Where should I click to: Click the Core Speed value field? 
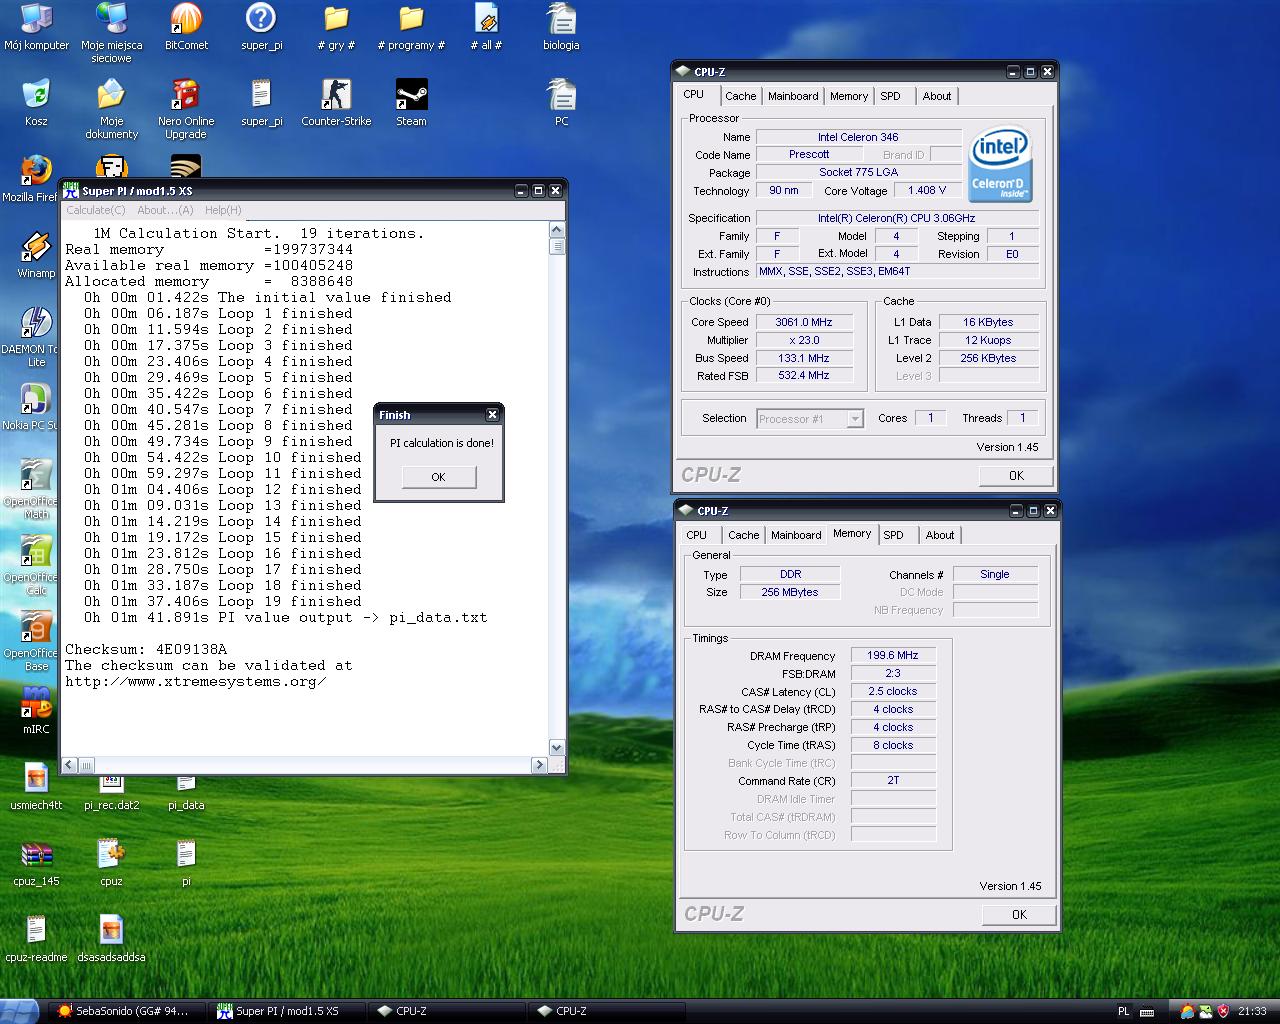[x=804, y=322]
